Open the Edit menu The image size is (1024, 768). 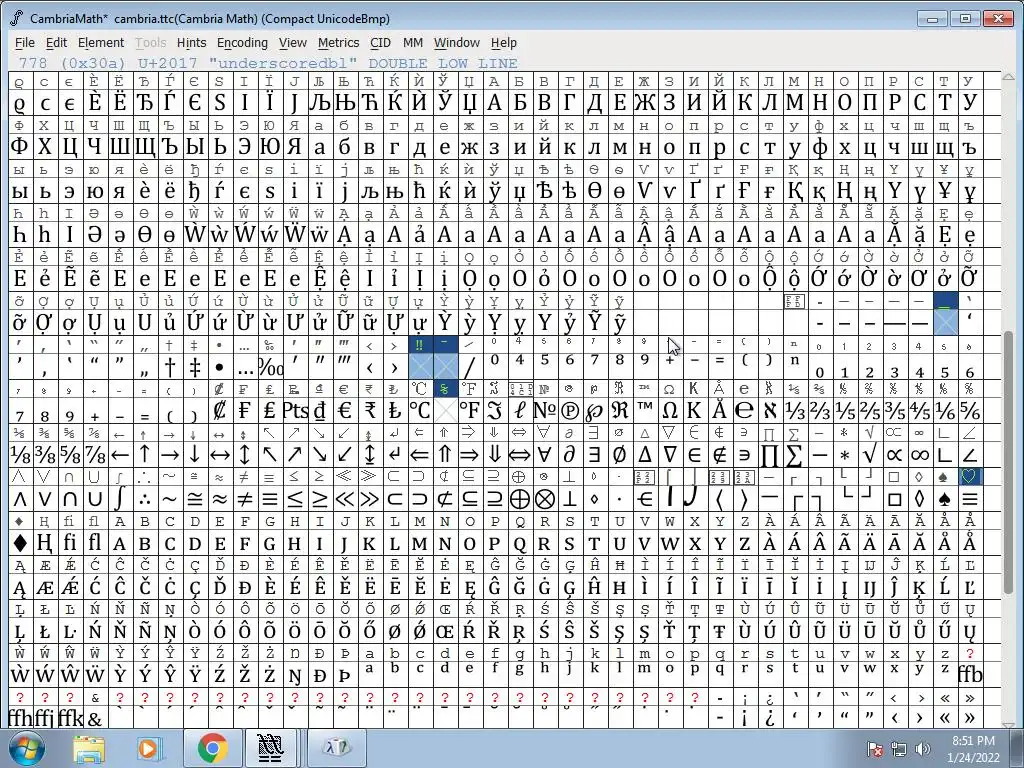tap(56, 42)
